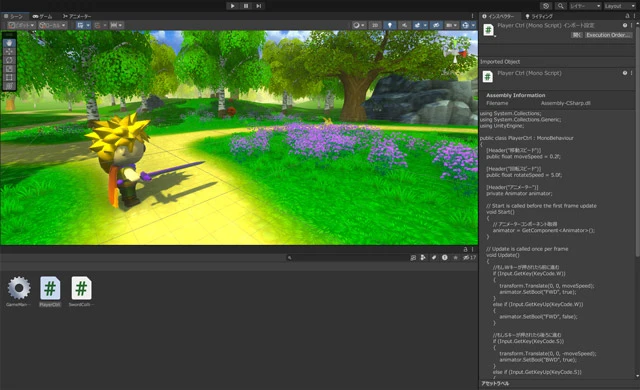640x390 pixels.
Task: Toggle 2D view mode in scene
Action: (x=375, y=25)
